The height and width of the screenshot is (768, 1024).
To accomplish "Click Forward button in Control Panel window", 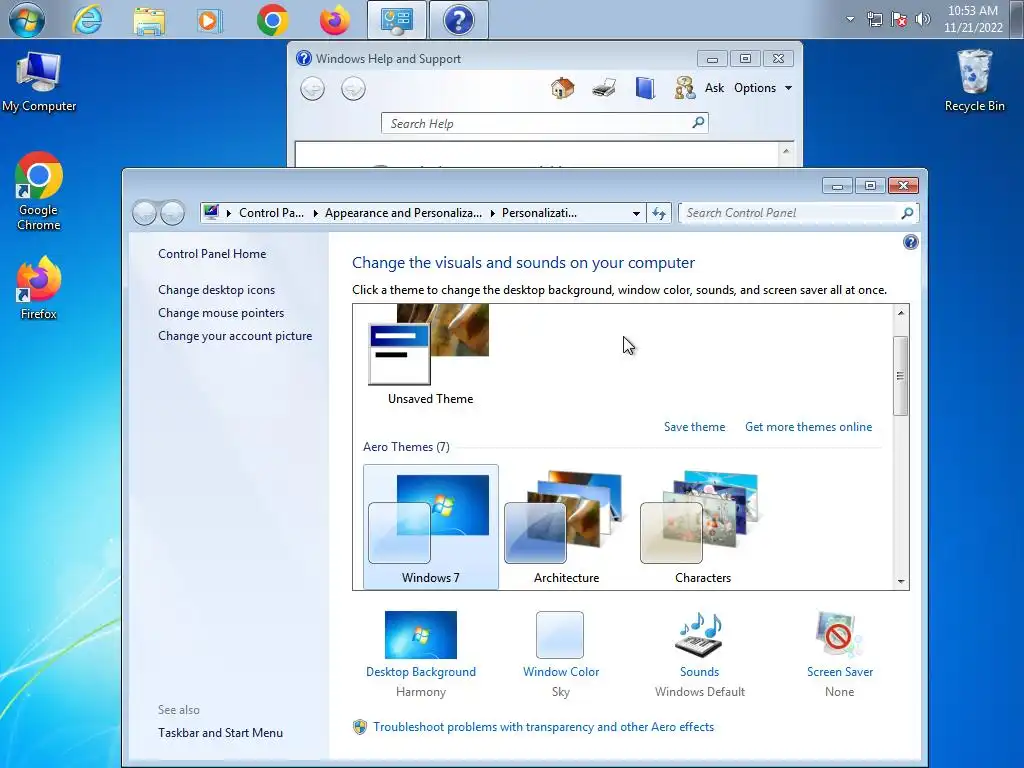I will coord(172,213).
